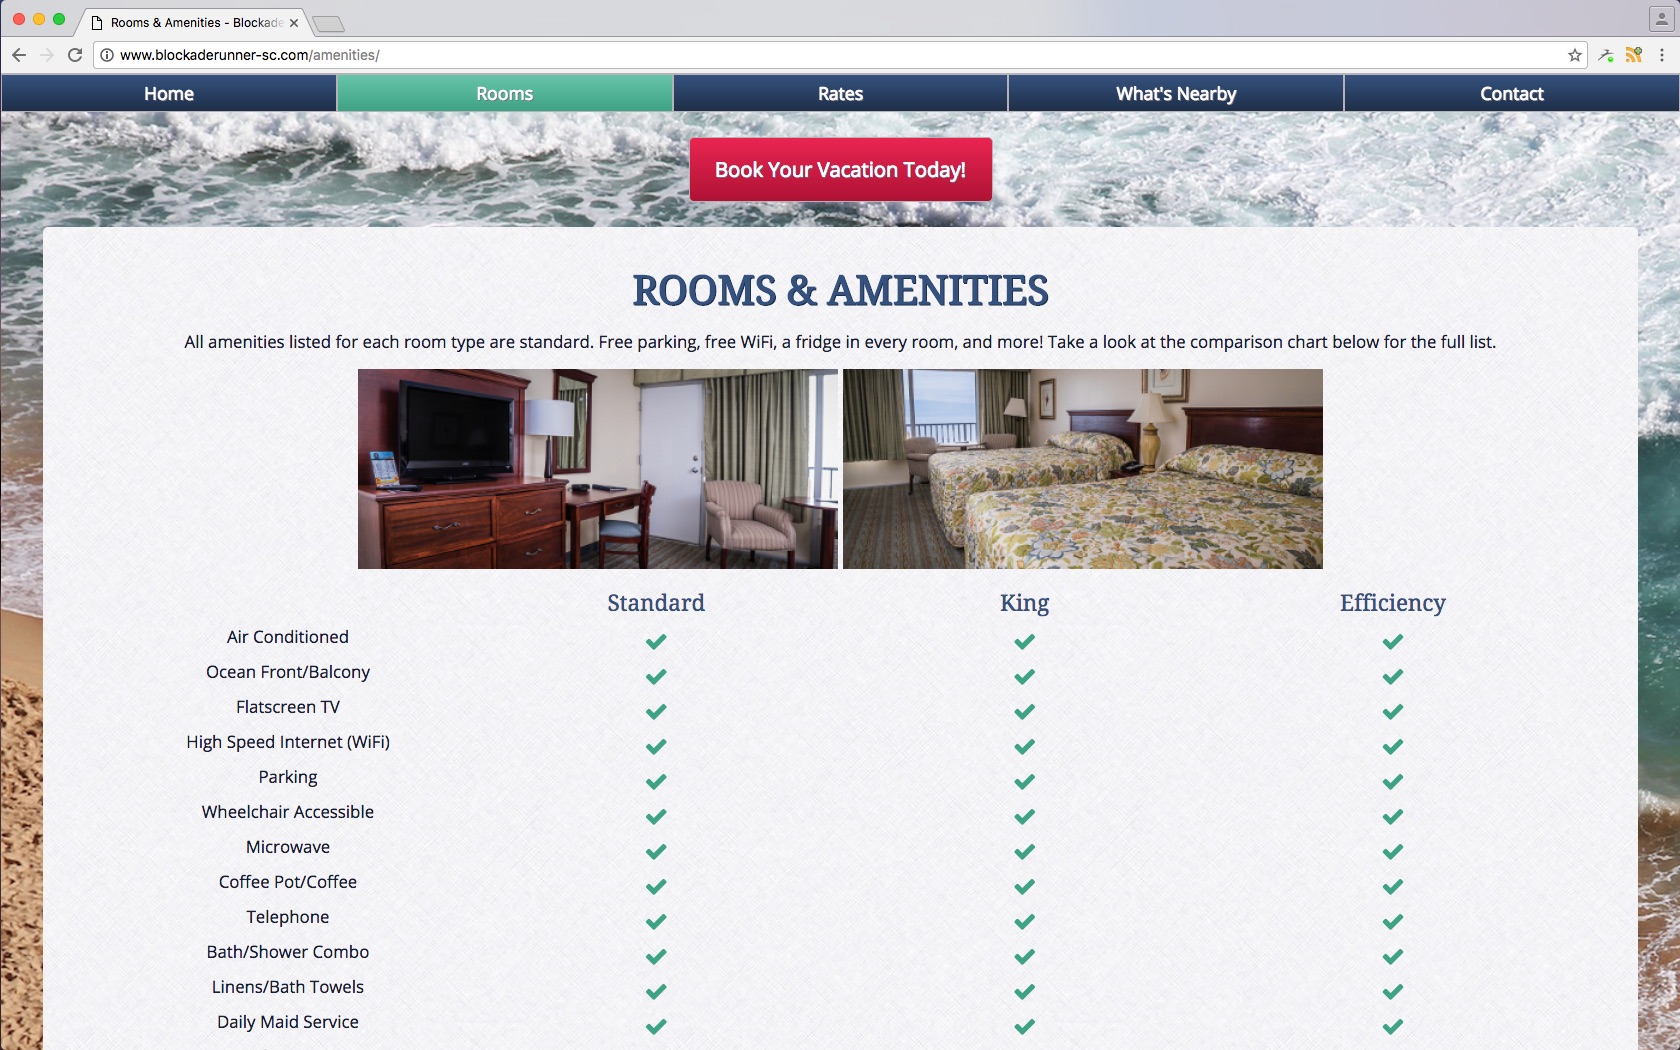Select the Contact navigation item
This screenshot has width=1680, height=1050.
pos(1512,93)
